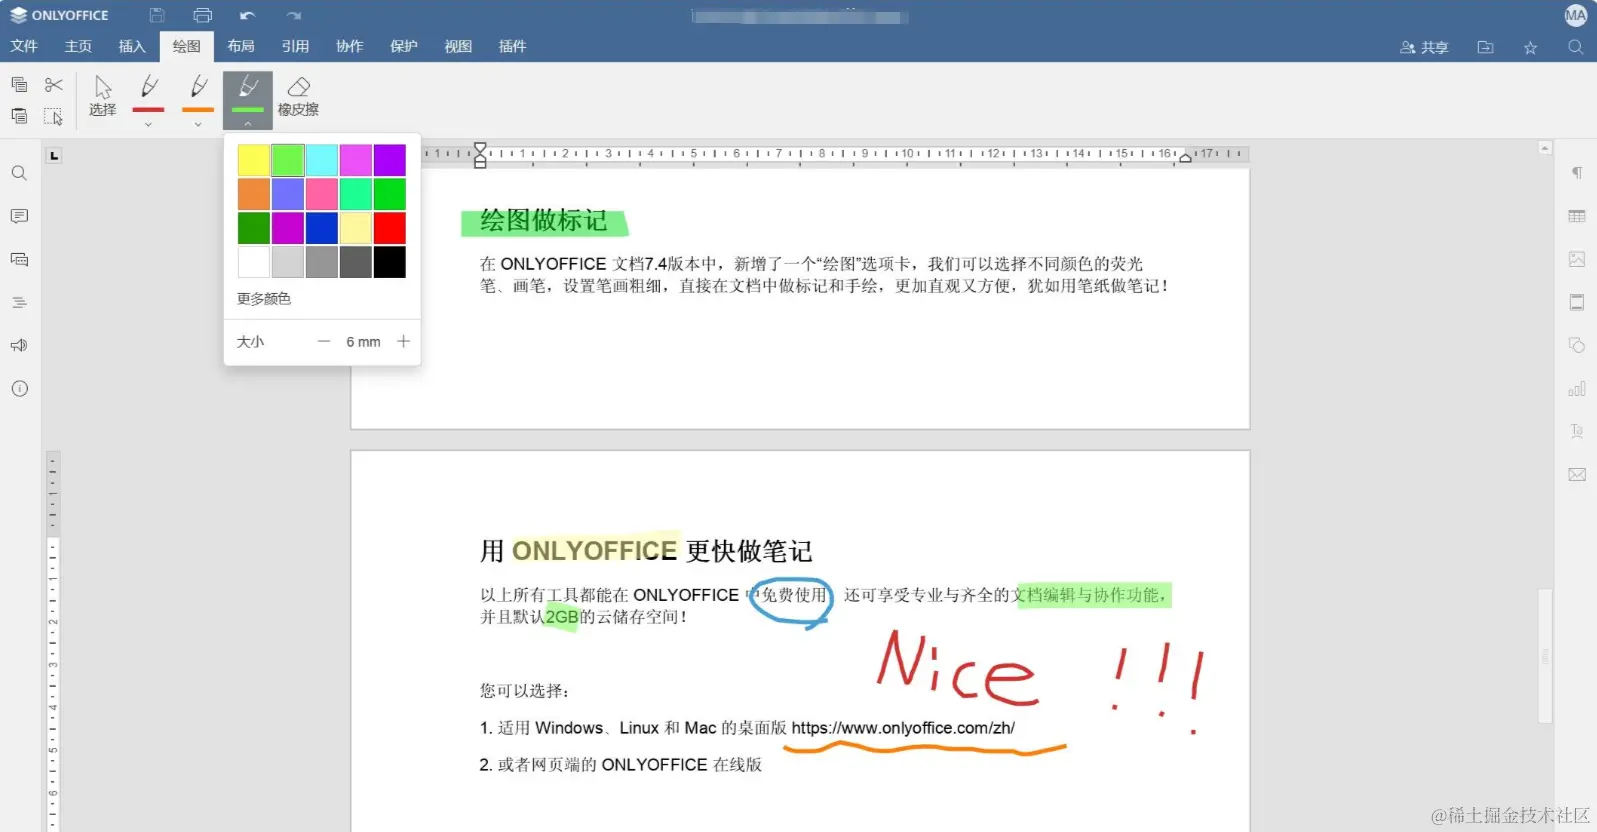Open paragraph settings in right sidebar
The image size is (1597, 832).
click(1577, 173)
